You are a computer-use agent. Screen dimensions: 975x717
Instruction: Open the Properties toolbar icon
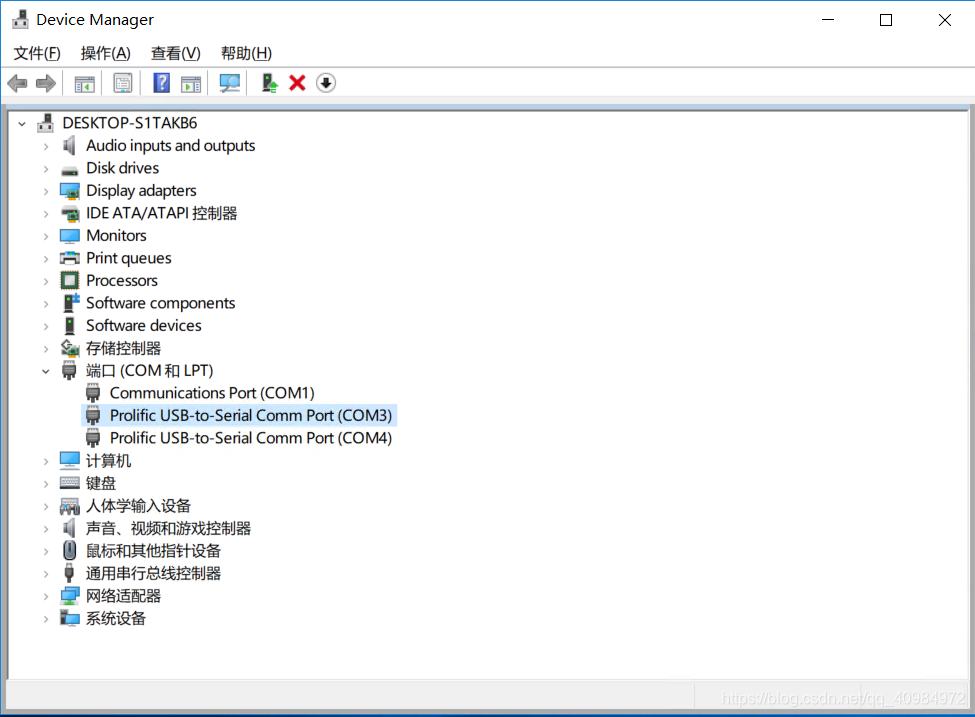(122, 83)
